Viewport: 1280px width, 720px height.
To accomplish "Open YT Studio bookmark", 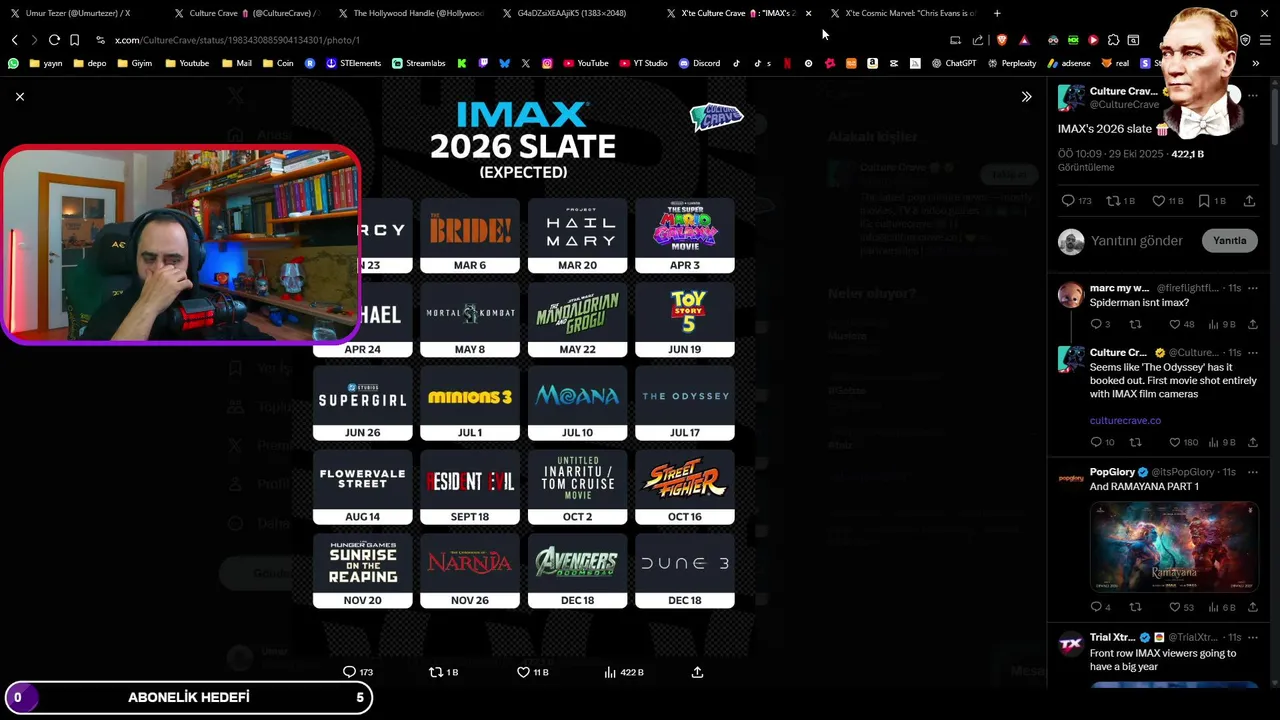I will (643, 63).
